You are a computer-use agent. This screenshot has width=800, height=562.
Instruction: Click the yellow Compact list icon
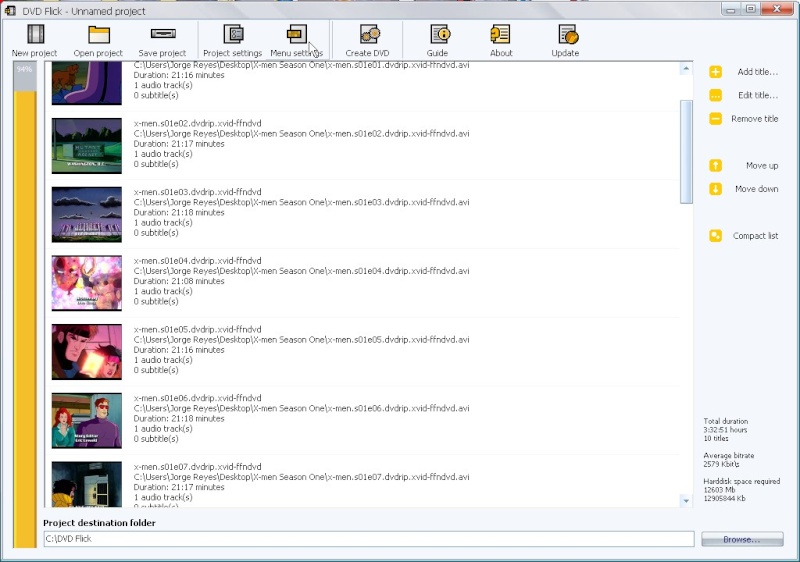[715, 236]
